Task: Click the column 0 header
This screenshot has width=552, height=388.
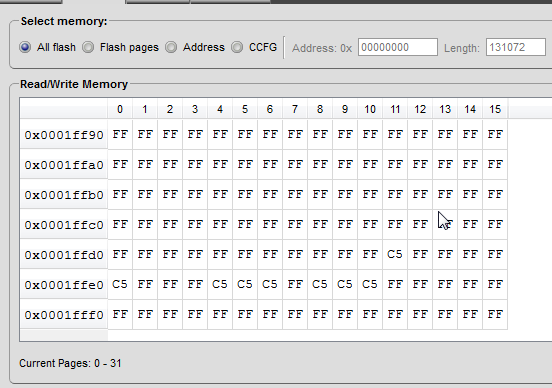Action: pos(120,109)
